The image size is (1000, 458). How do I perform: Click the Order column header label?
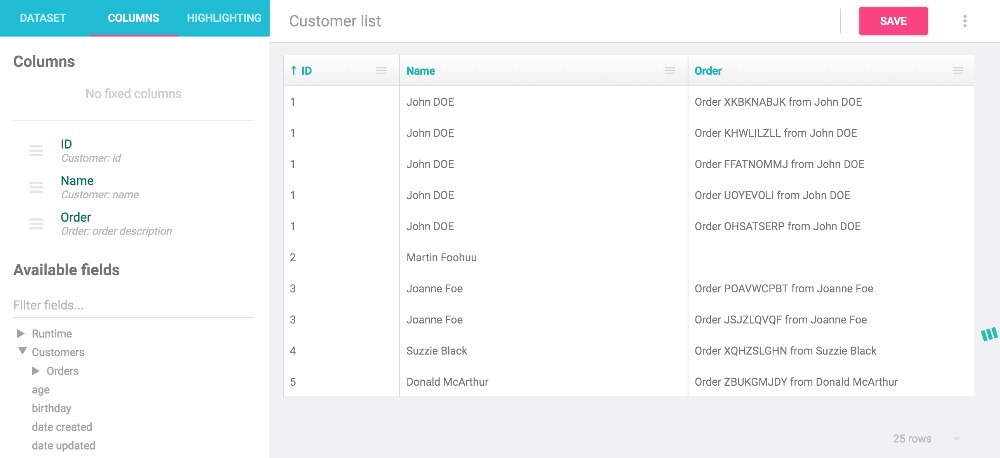click(x=708, y=71)
